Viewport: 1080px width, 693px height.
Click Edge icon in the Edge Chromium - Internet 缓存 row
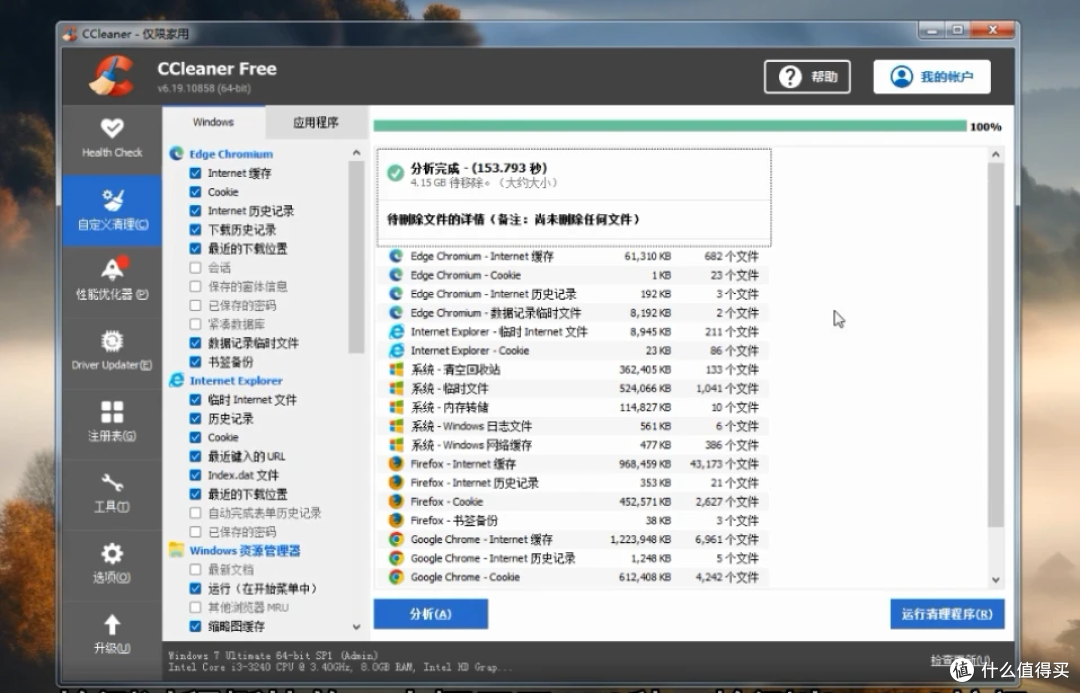tap(396, 256)
